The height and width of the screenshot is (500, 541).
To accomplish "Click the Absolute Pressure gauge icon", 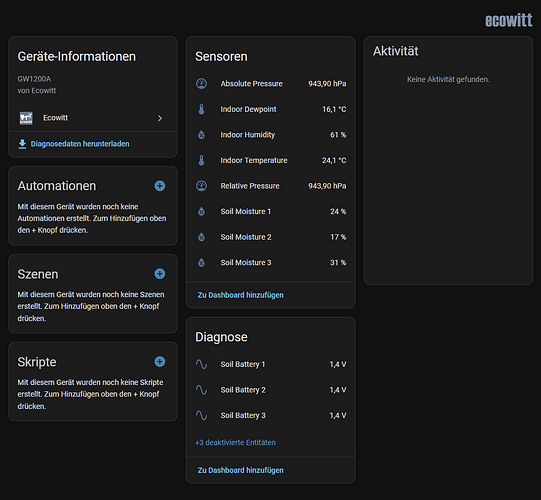I will 201,84.
